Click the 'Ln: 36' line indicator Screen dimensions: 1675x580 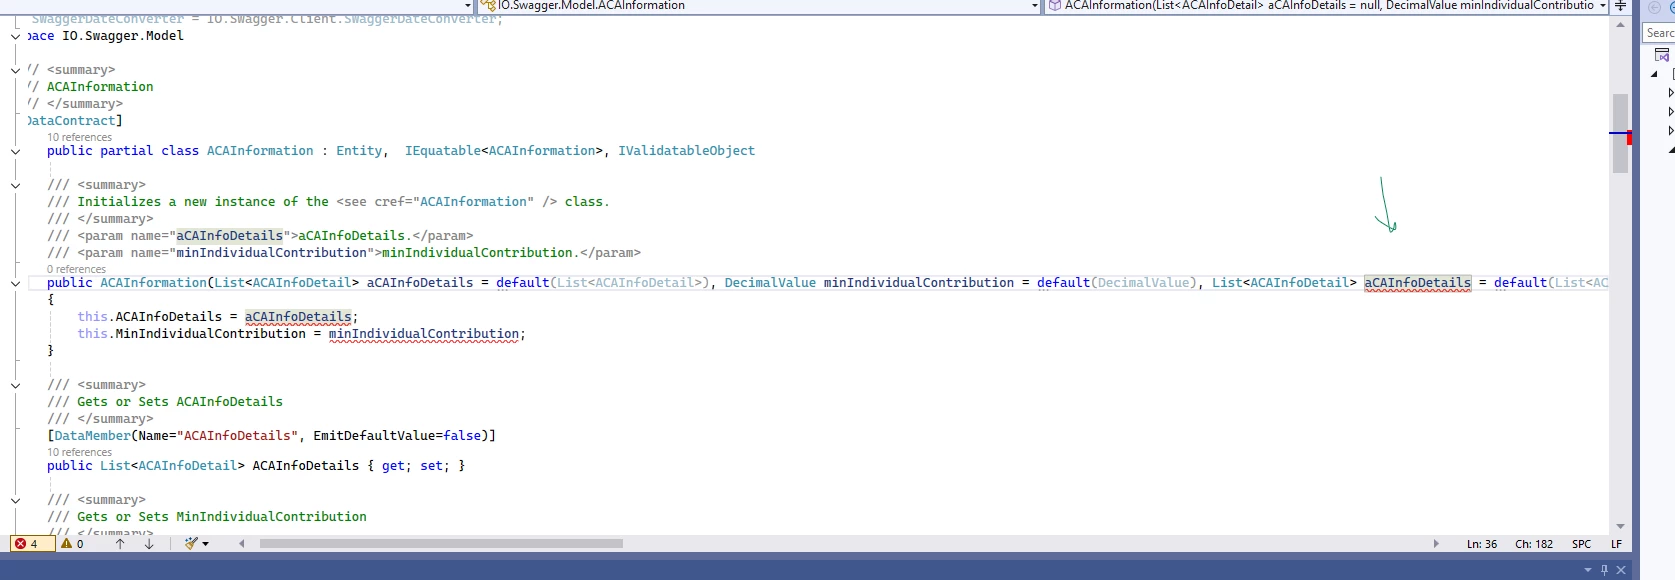[1482, 544]
